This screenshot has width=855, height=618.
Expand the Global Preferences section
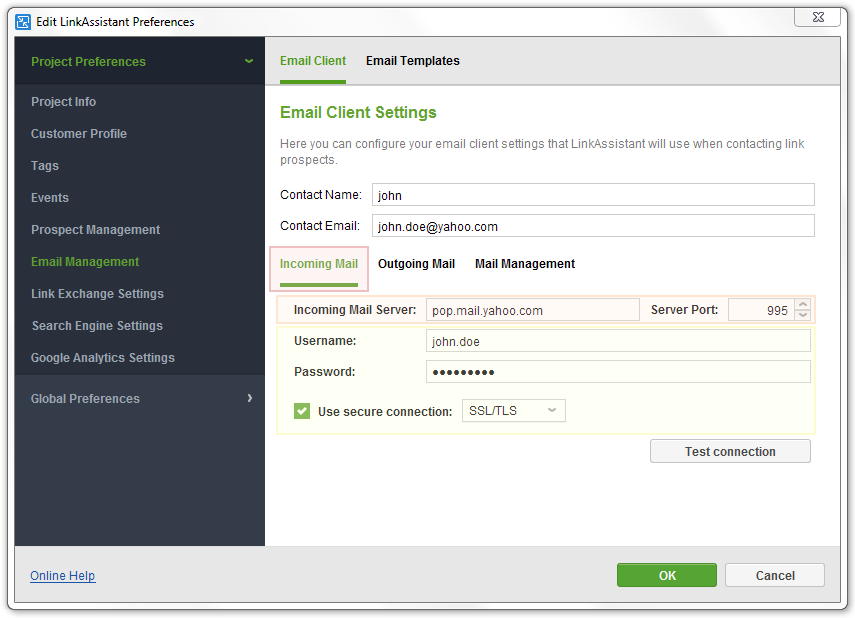tap(250, 398)
